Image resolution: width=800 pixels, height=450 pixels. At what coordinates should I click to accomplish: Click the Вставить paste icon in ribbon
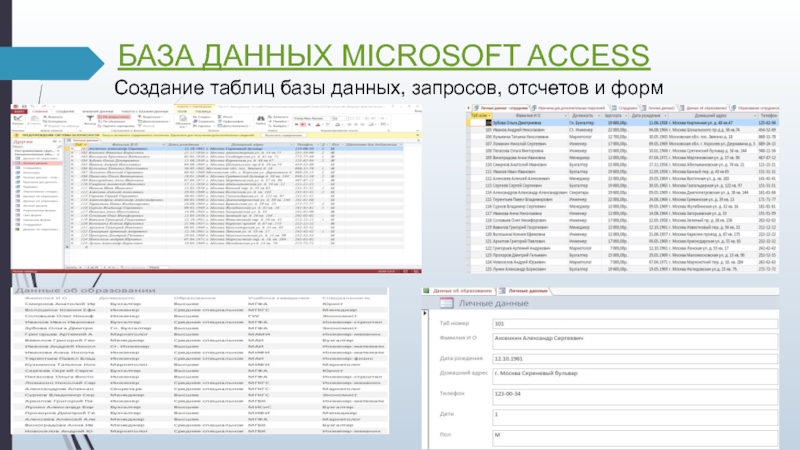[x=35, y=118]
